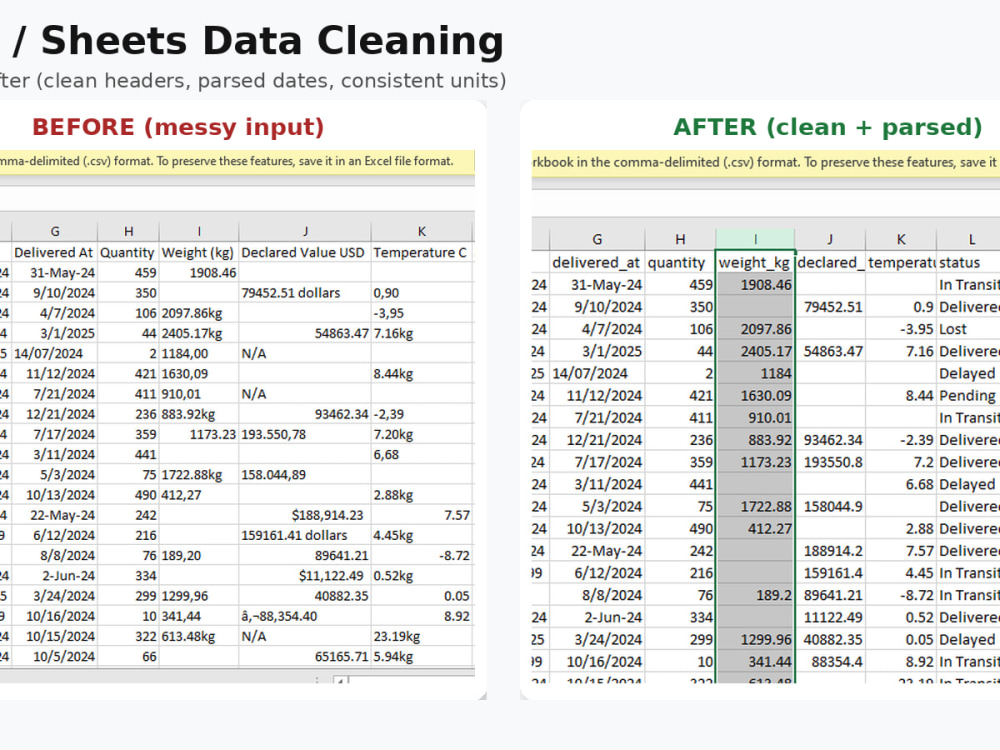Click the CSV format warning bar in AFTER sheet
The image size is (1000, 750).
pyautogui.click(x=765, y=163)
